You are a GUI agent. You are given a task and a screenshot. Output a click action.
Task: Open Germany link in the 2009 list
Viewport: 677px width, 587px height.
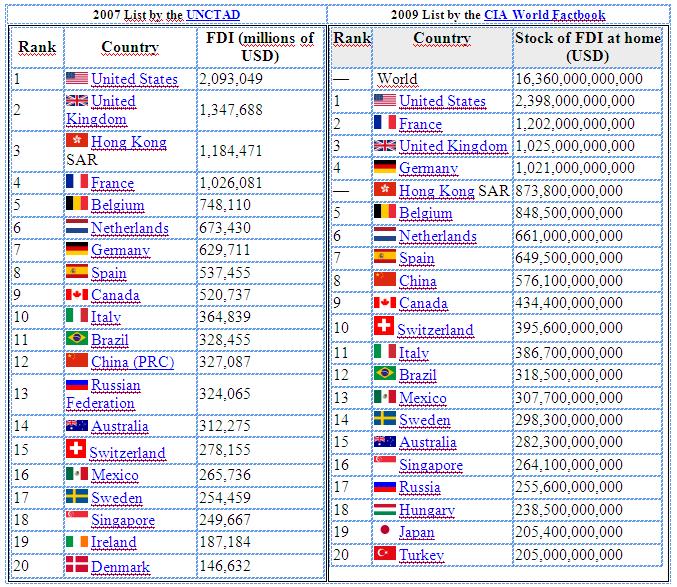click(428, 168)
